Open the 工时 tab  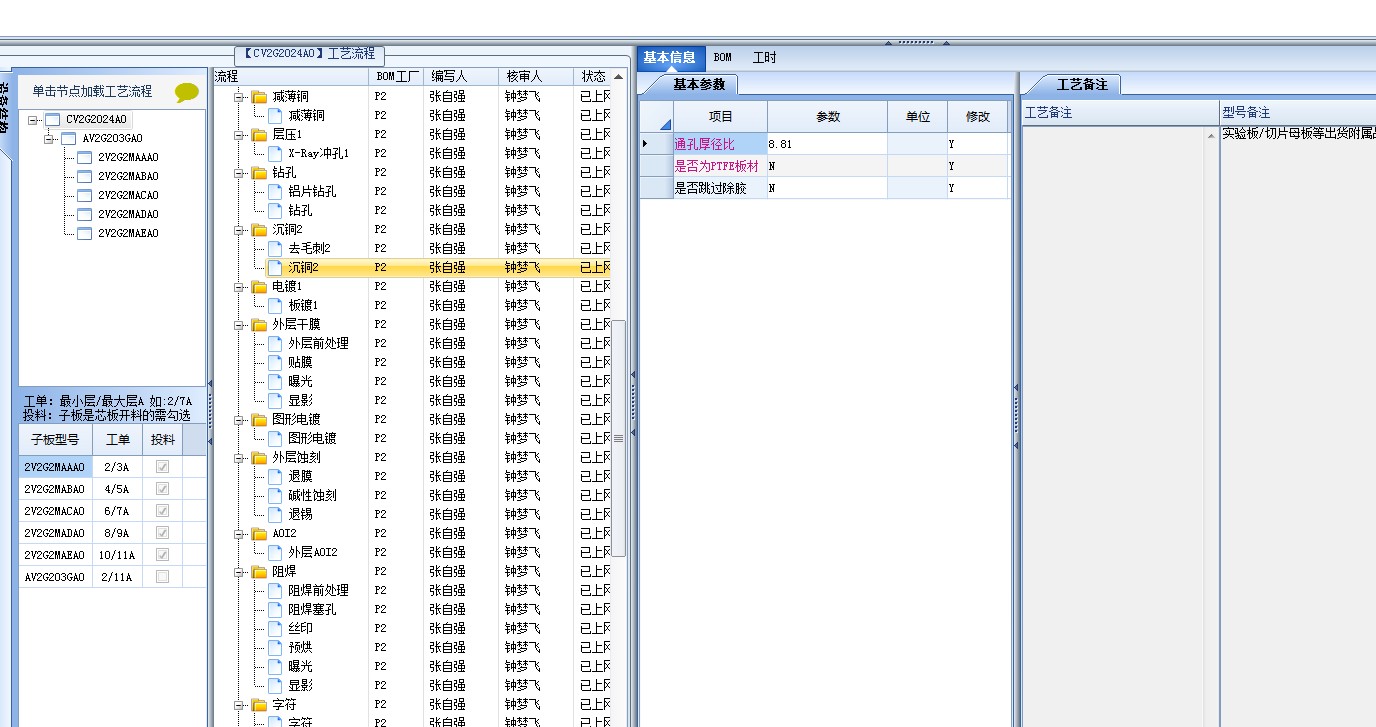click(x=764, y=58)
